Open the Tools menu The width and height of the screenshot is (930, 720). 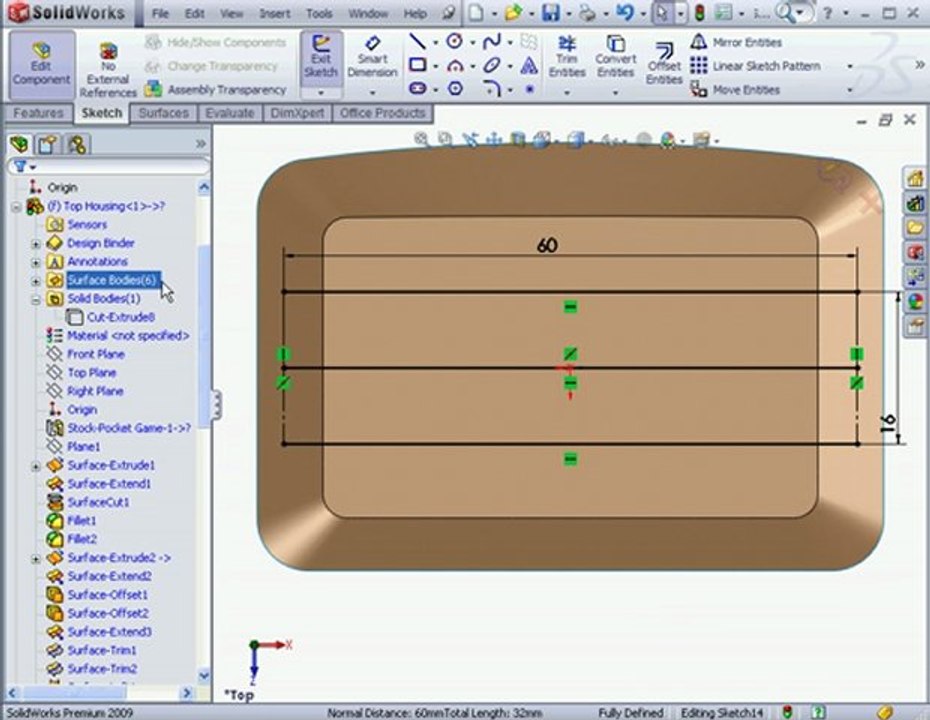[x=319, y=13]
